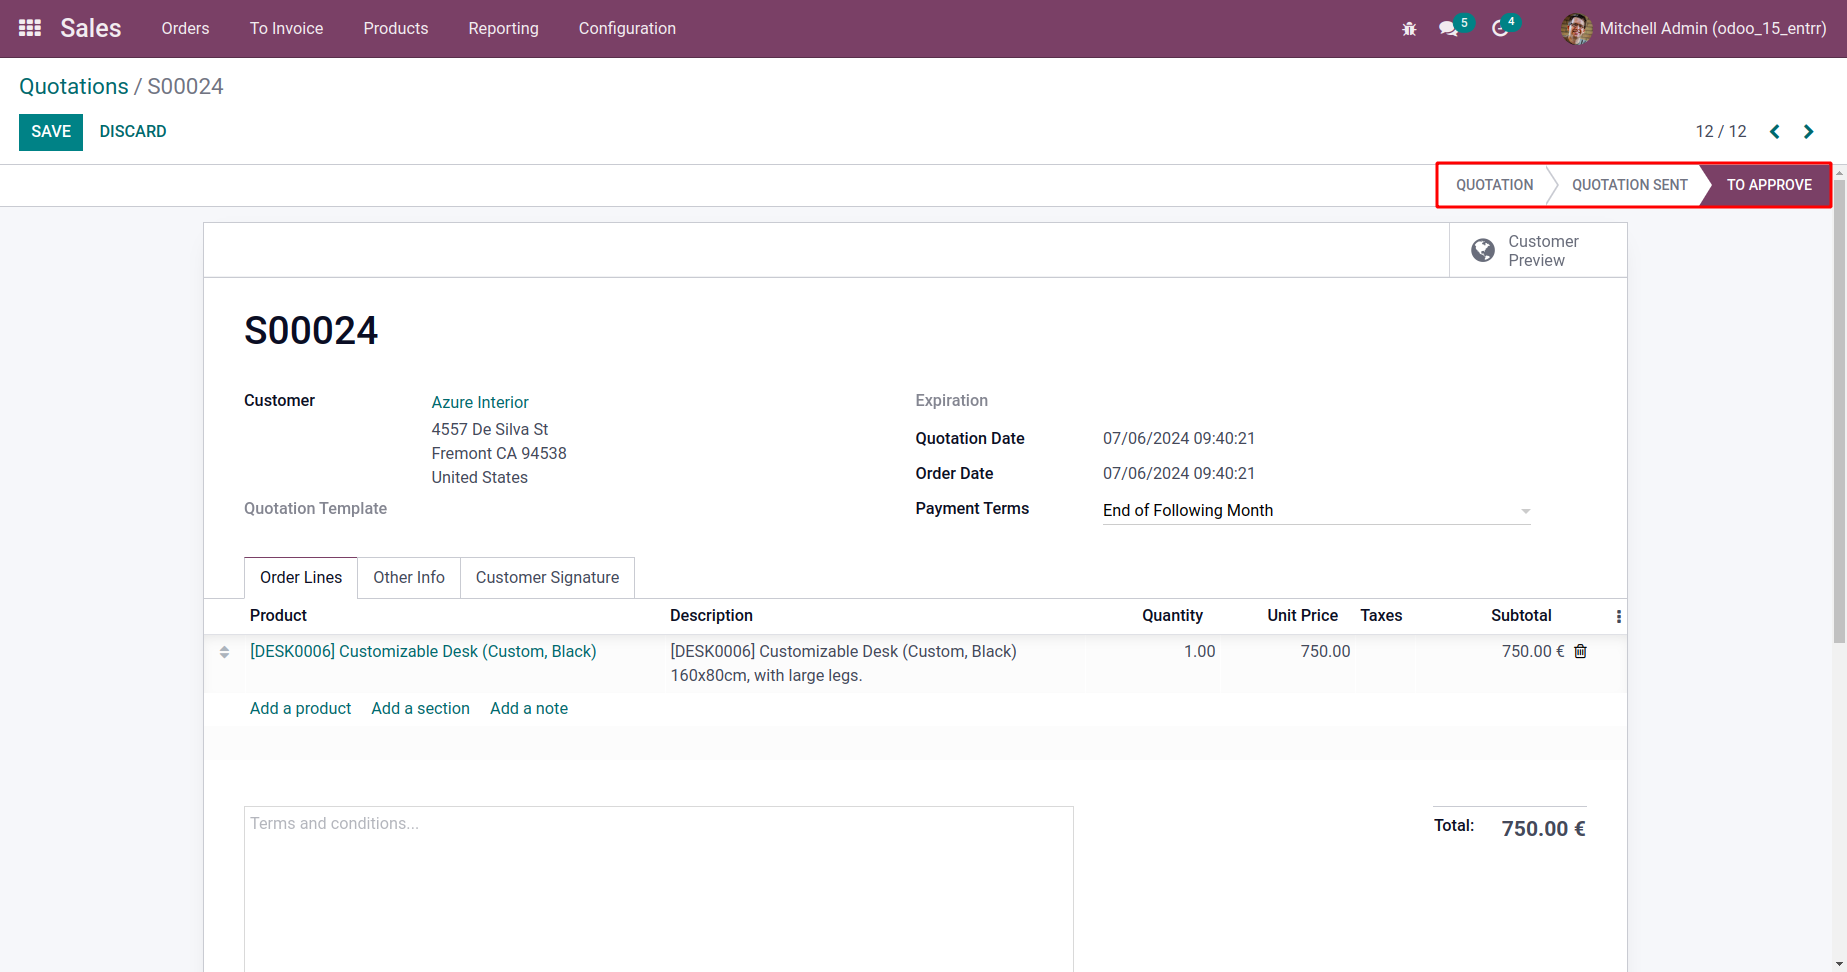
Task: Select the Quotation status stage
Action: coord(1494,185)
